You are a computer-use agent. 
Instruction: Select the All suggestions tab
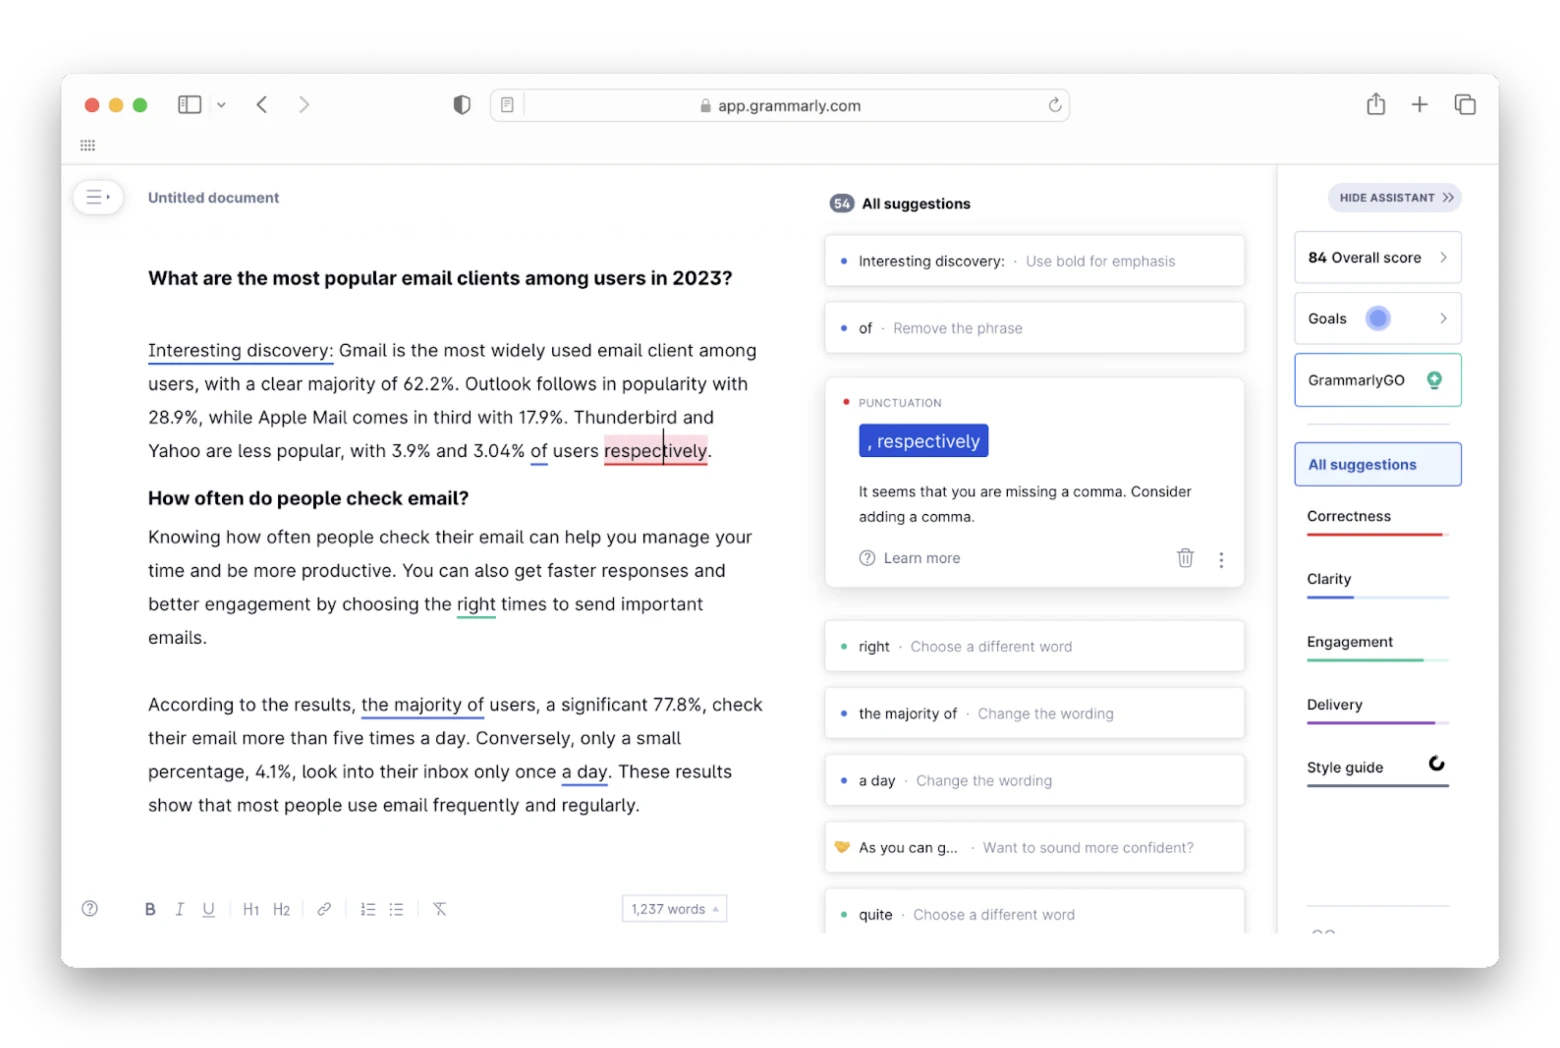(1378, 465)
